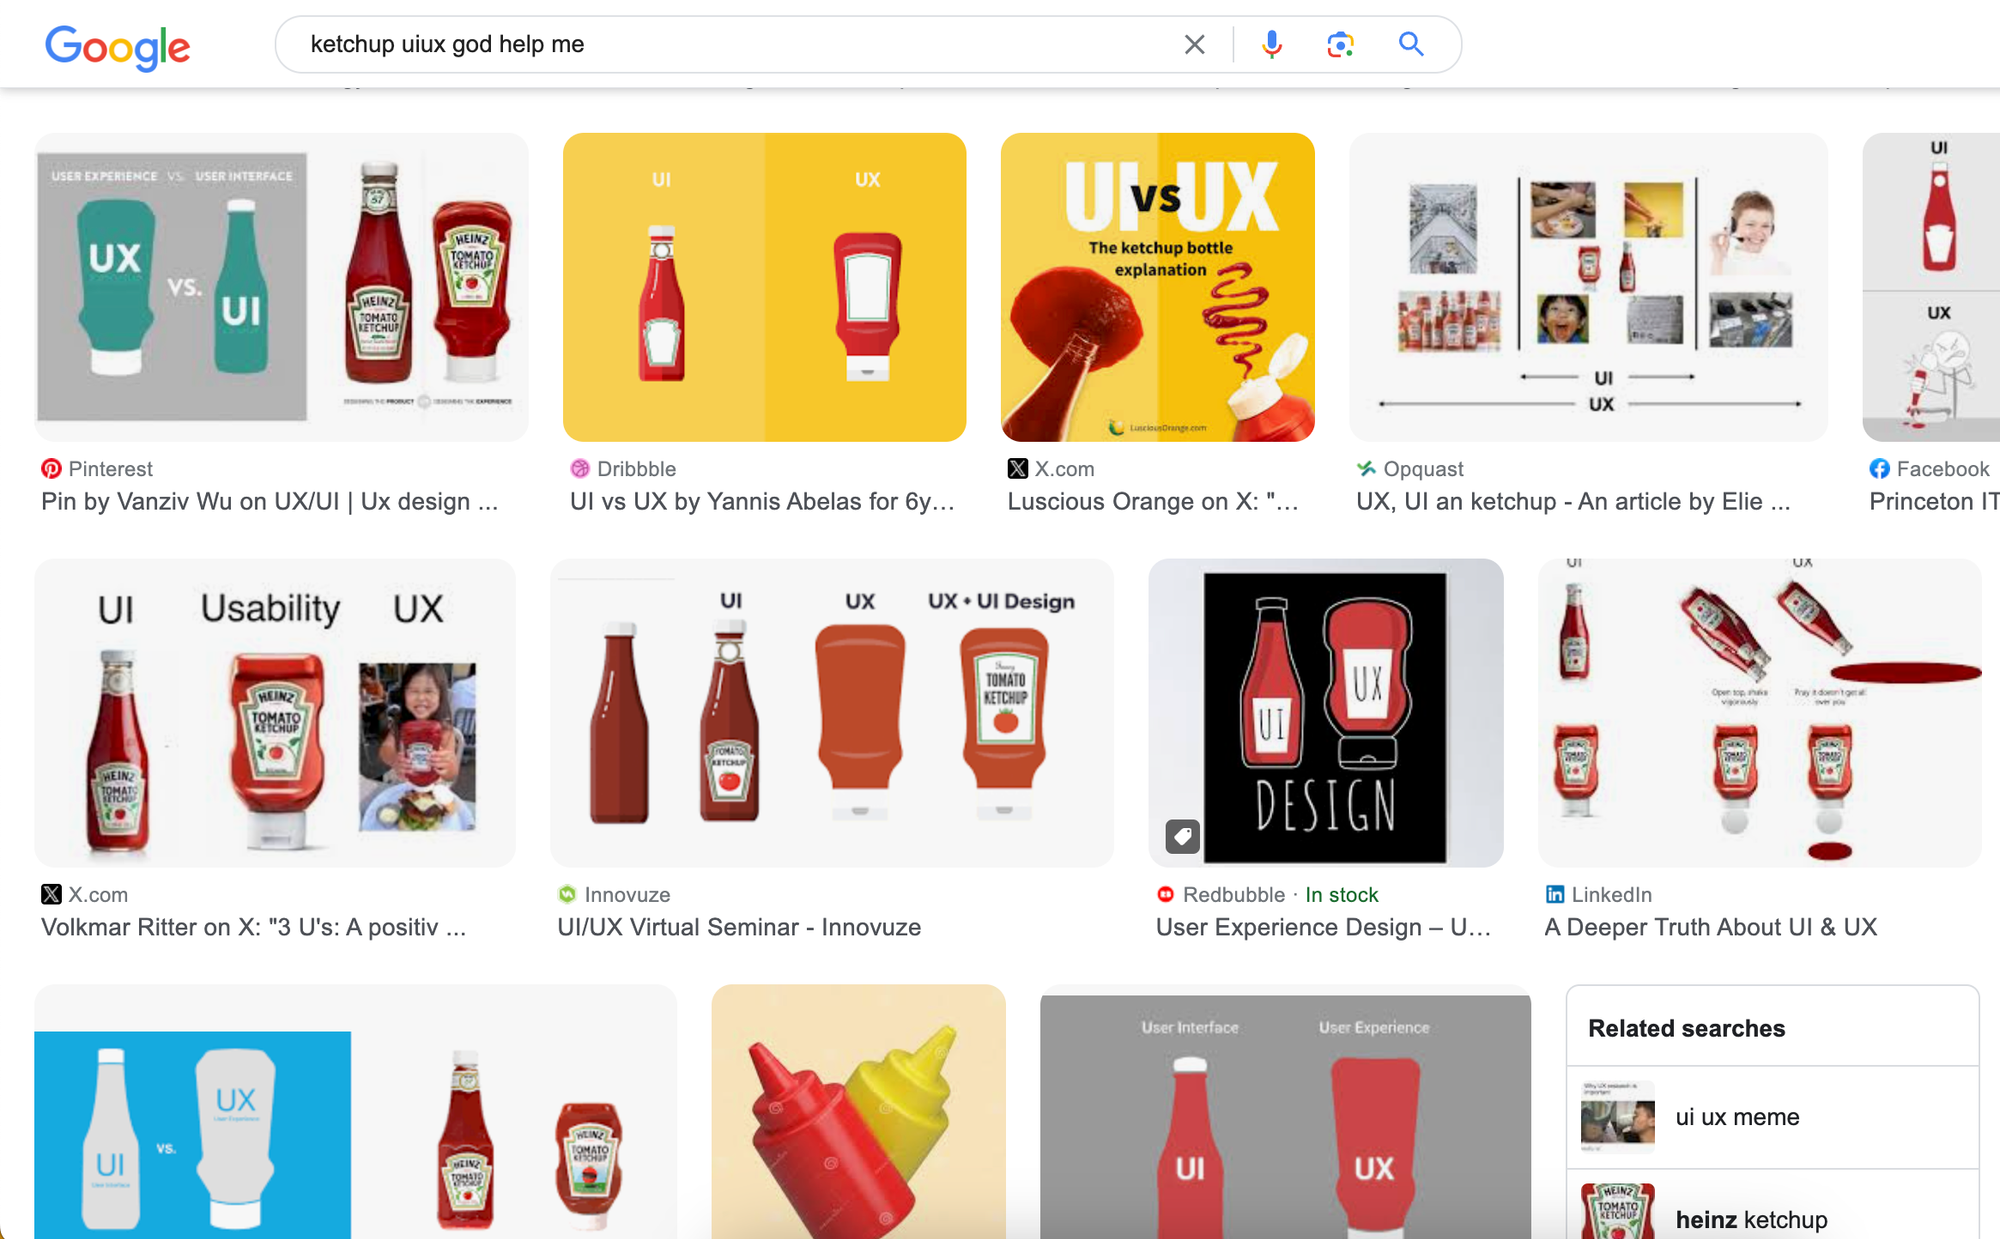Click the Pinterest source icon

pos(51,469)
